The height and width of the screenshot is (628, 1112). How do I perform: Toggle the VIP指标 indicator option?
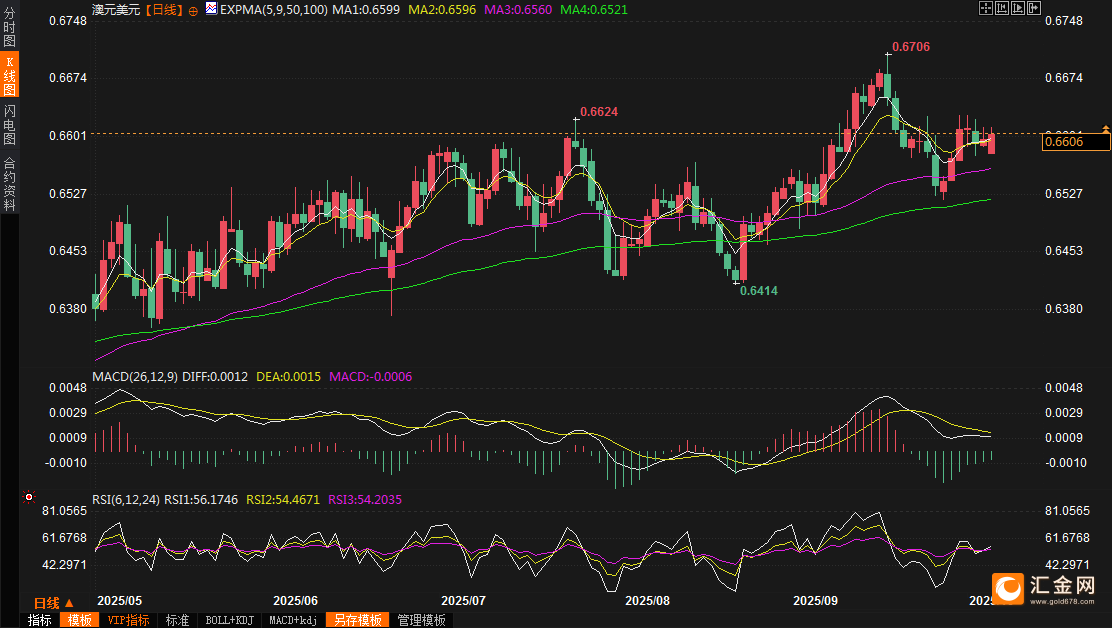coord(130,620)
